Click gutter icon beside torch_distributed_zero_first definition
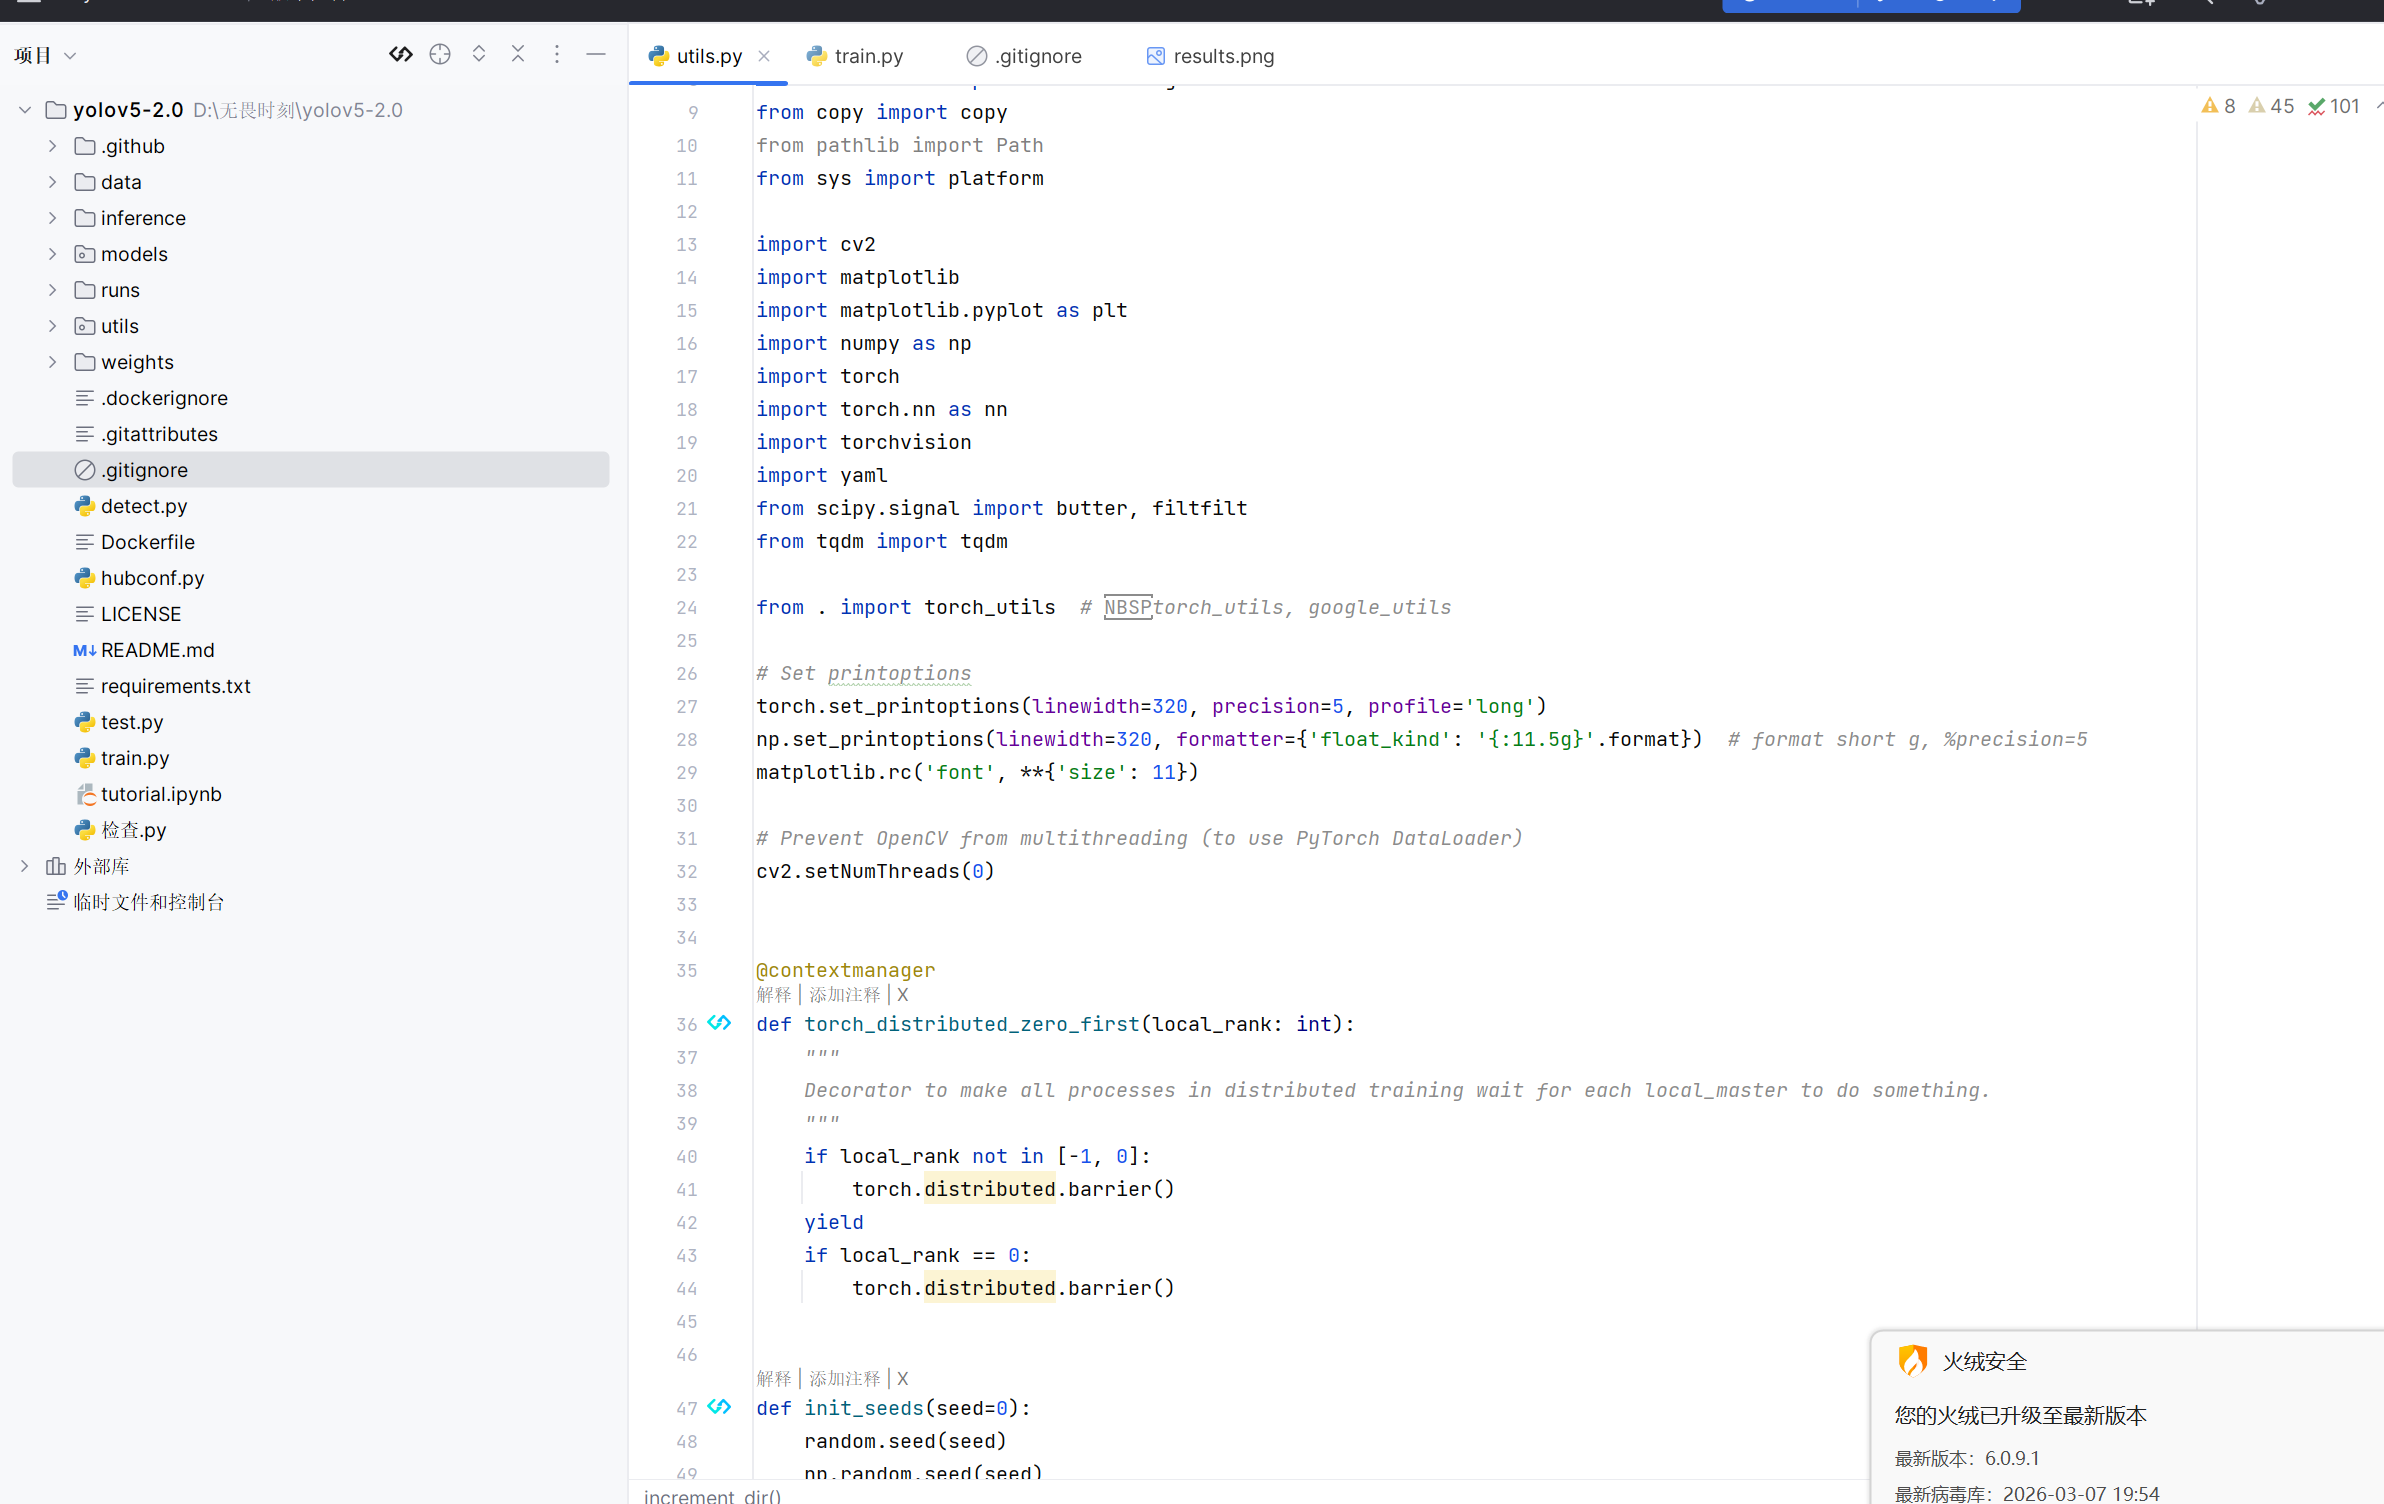This screenshot has height=1504, width=2384. (x=720, y=1023)
